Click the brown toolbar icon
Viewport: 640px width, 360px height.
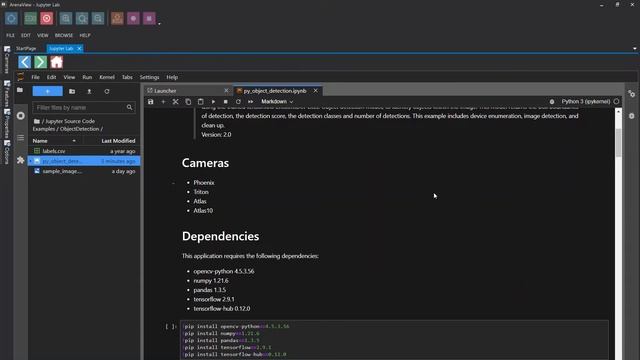117,18
